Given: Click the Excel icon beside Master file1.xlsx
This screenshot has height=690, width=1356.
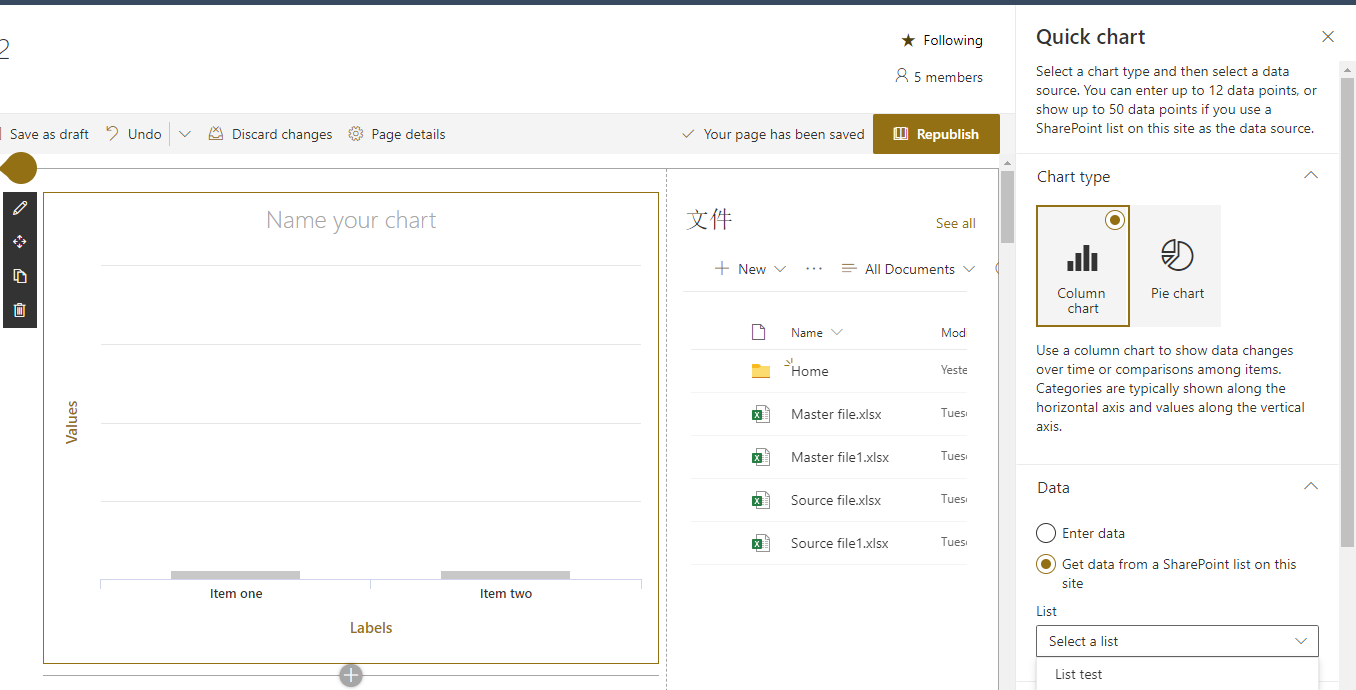Looking at the screenshot, I should [x=761, y=457].
